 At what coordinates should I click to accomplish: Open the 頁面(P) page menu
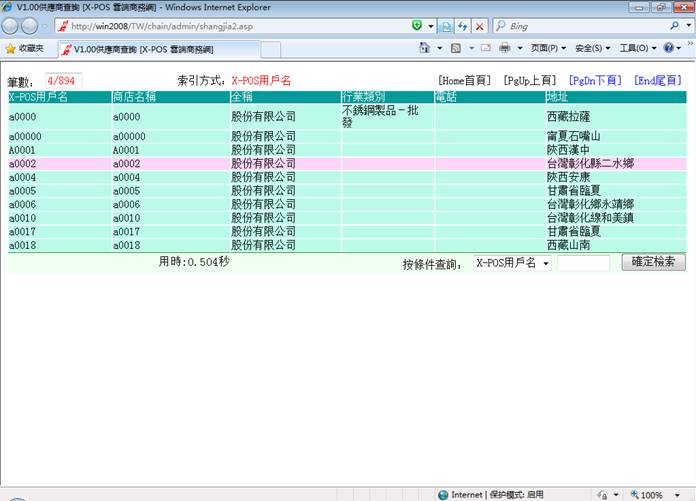549,48
